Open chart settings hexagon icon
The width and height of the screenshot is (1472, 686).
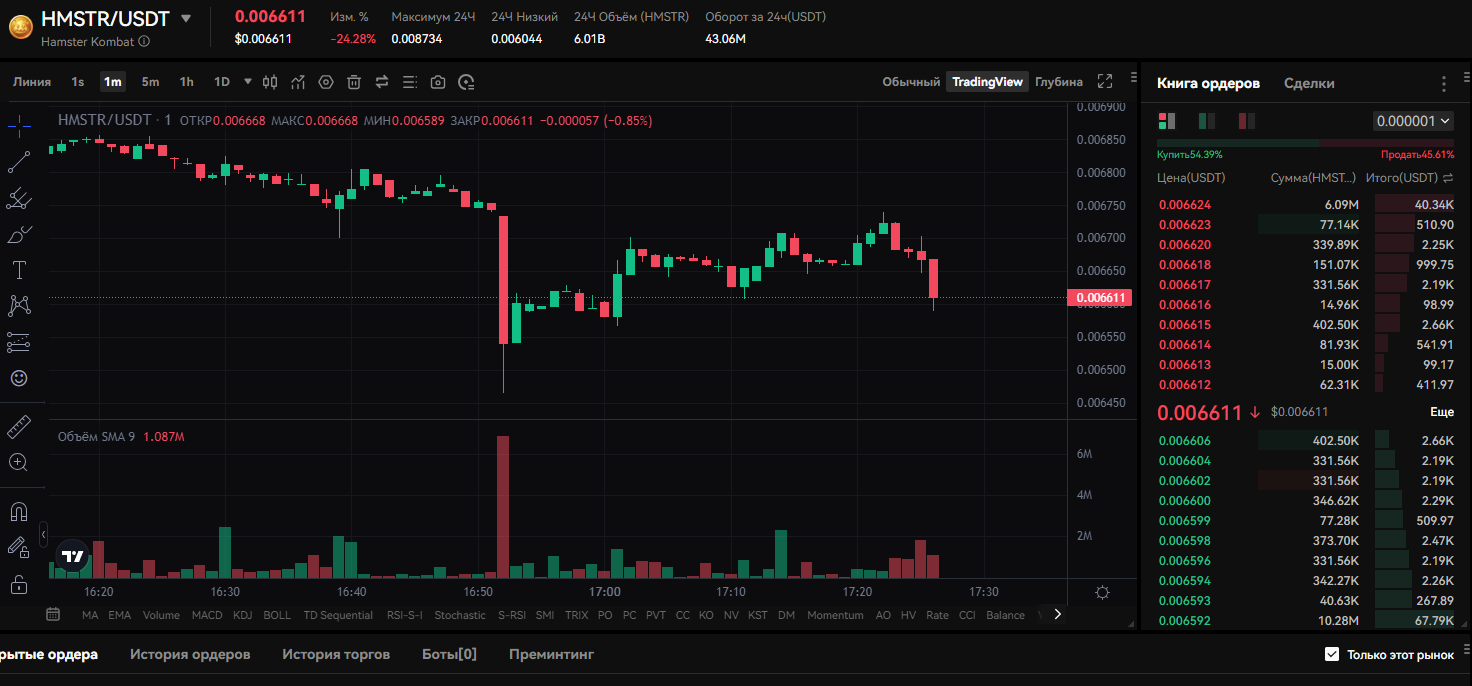(326, 82)
